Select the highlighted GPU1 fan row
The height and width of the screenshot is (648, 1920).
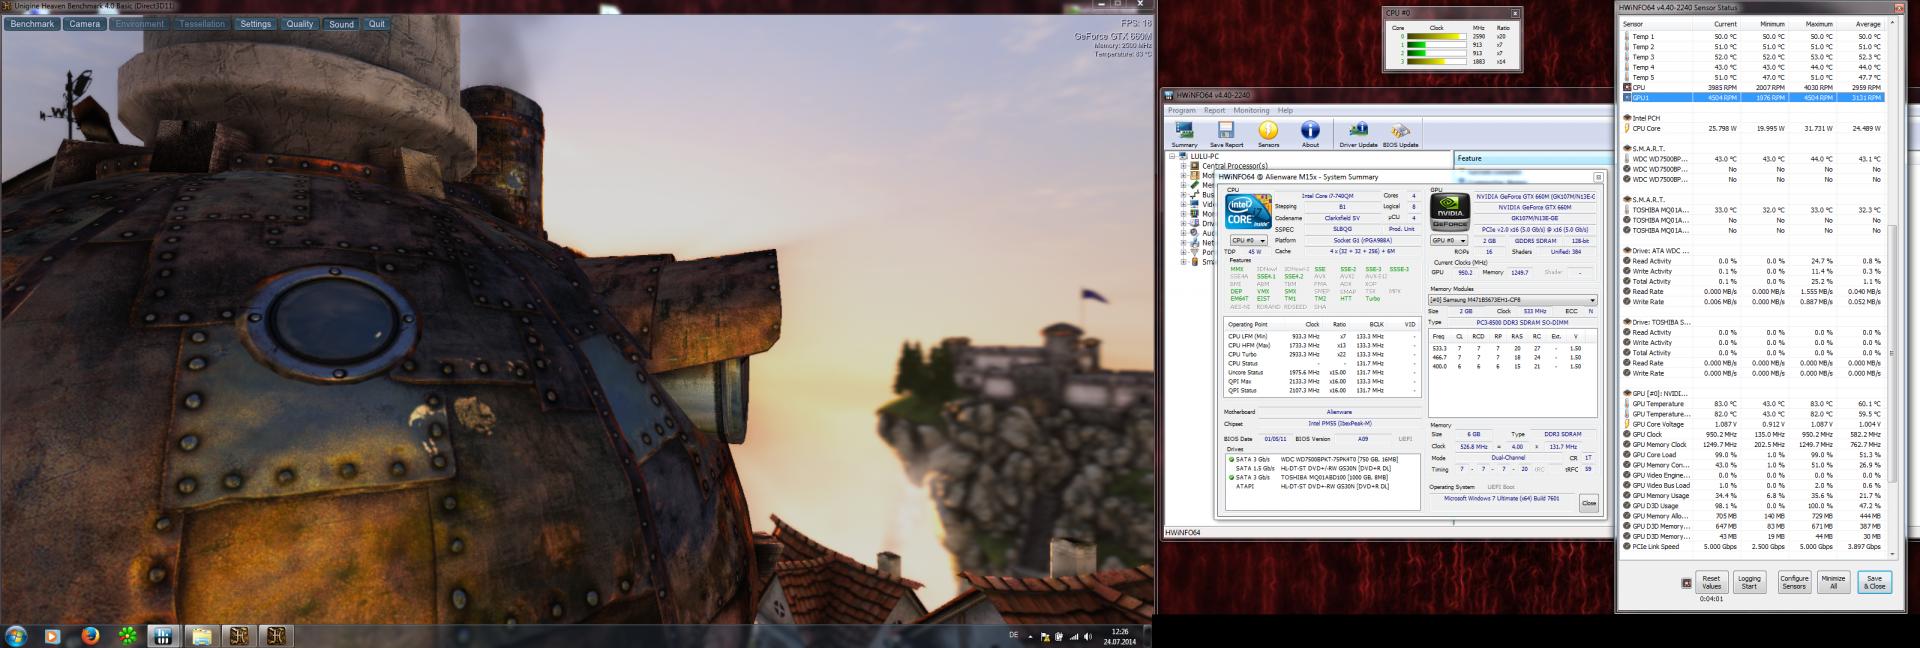[x=1752, y=98]
